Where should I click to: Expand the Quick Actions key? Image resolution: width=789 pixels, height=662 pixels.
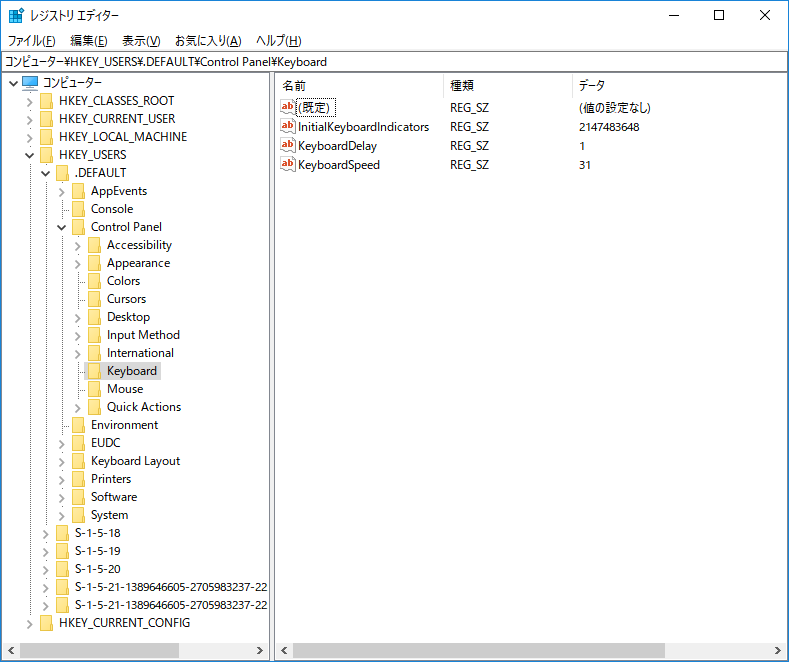78,407
